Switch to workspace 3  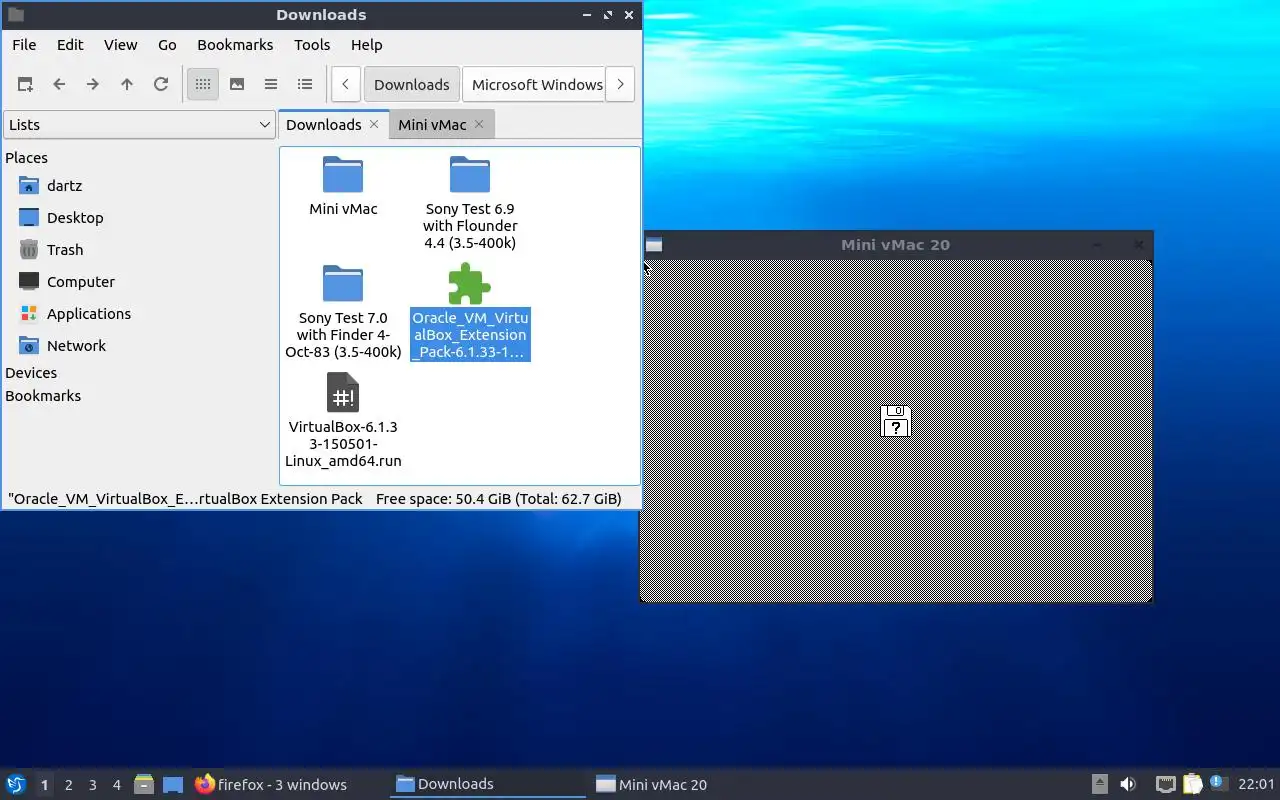(92, 785)
